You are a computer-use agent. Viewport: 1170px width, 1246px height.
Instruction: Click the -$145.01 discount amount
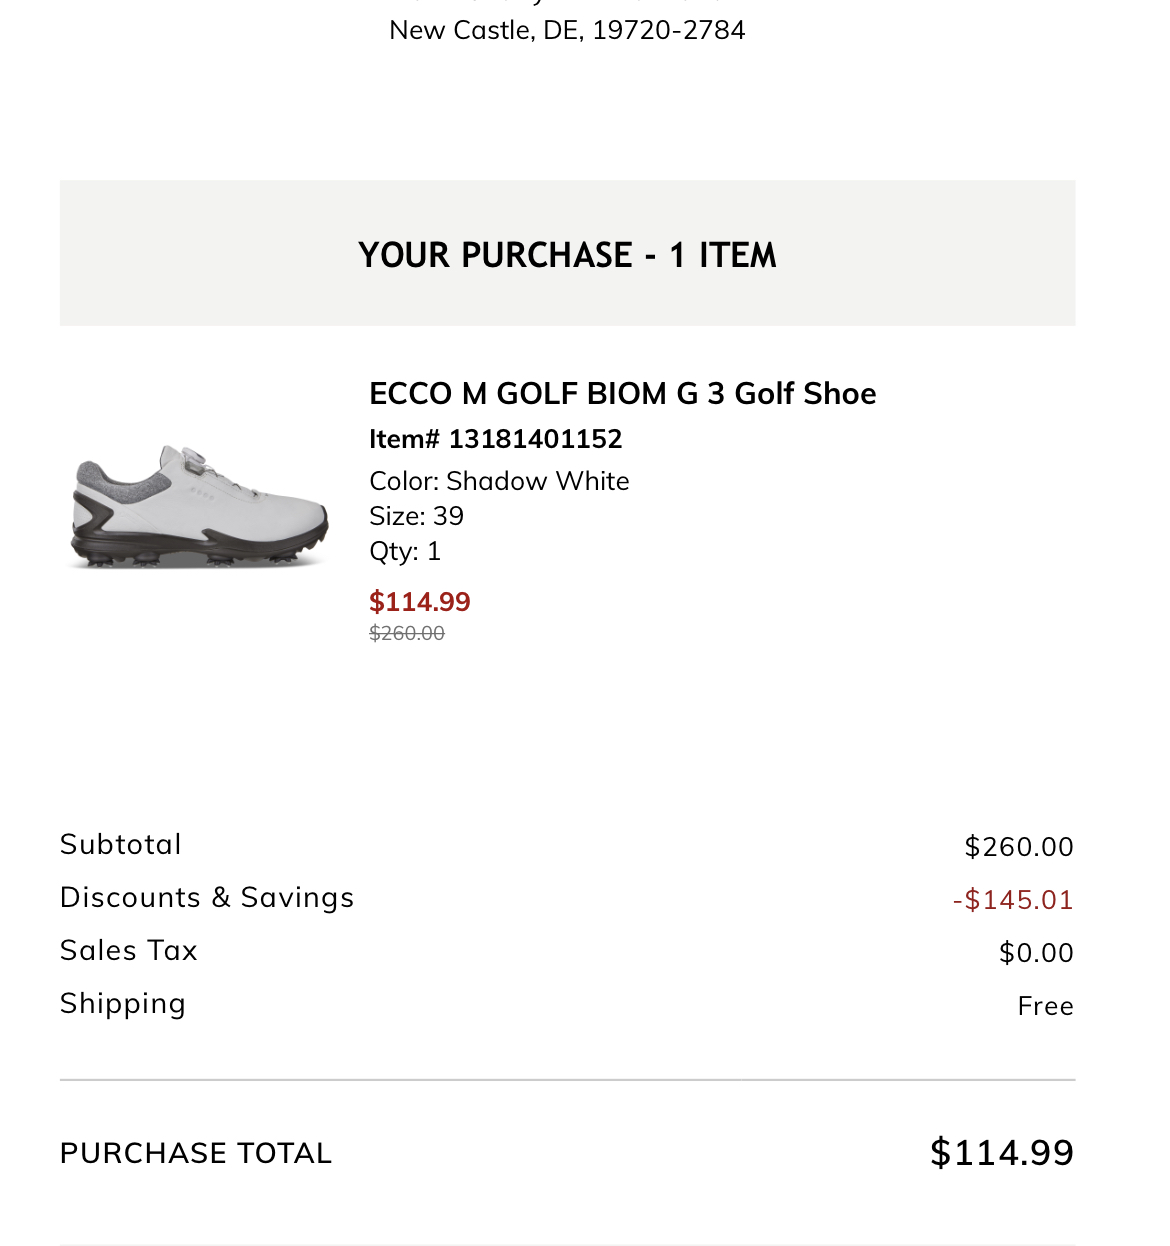tap(1012, 900)
